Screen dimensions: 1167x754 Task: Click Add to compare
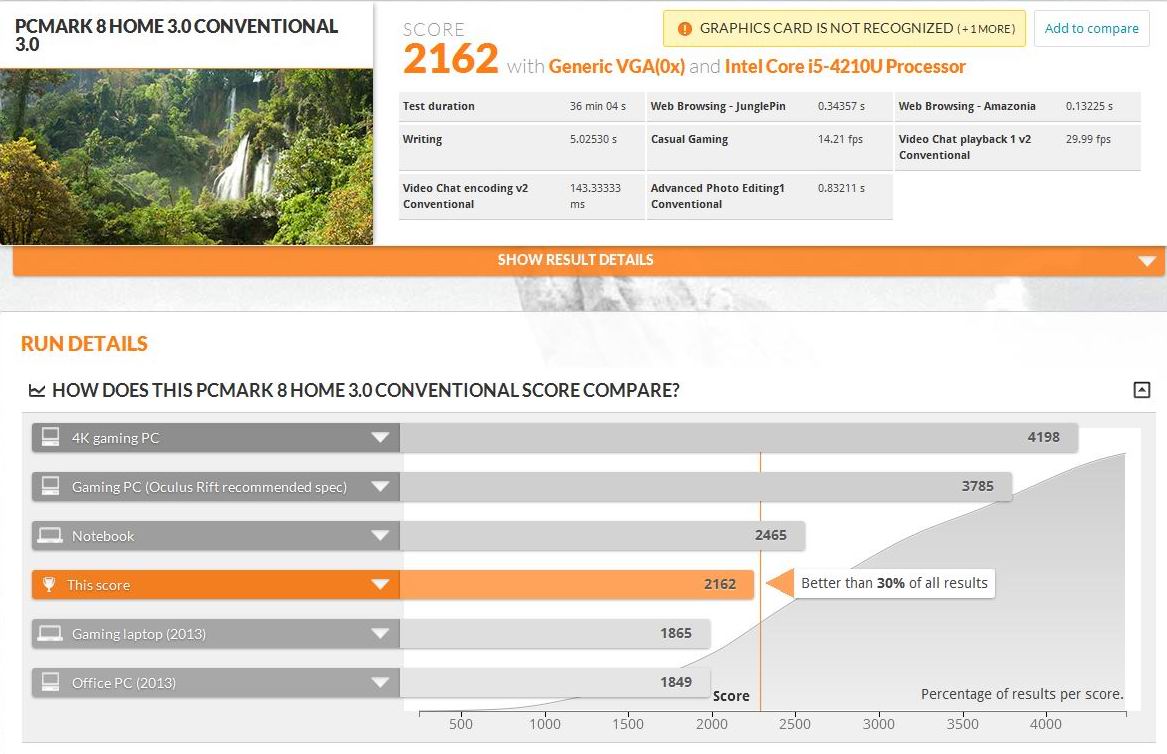1091,29
